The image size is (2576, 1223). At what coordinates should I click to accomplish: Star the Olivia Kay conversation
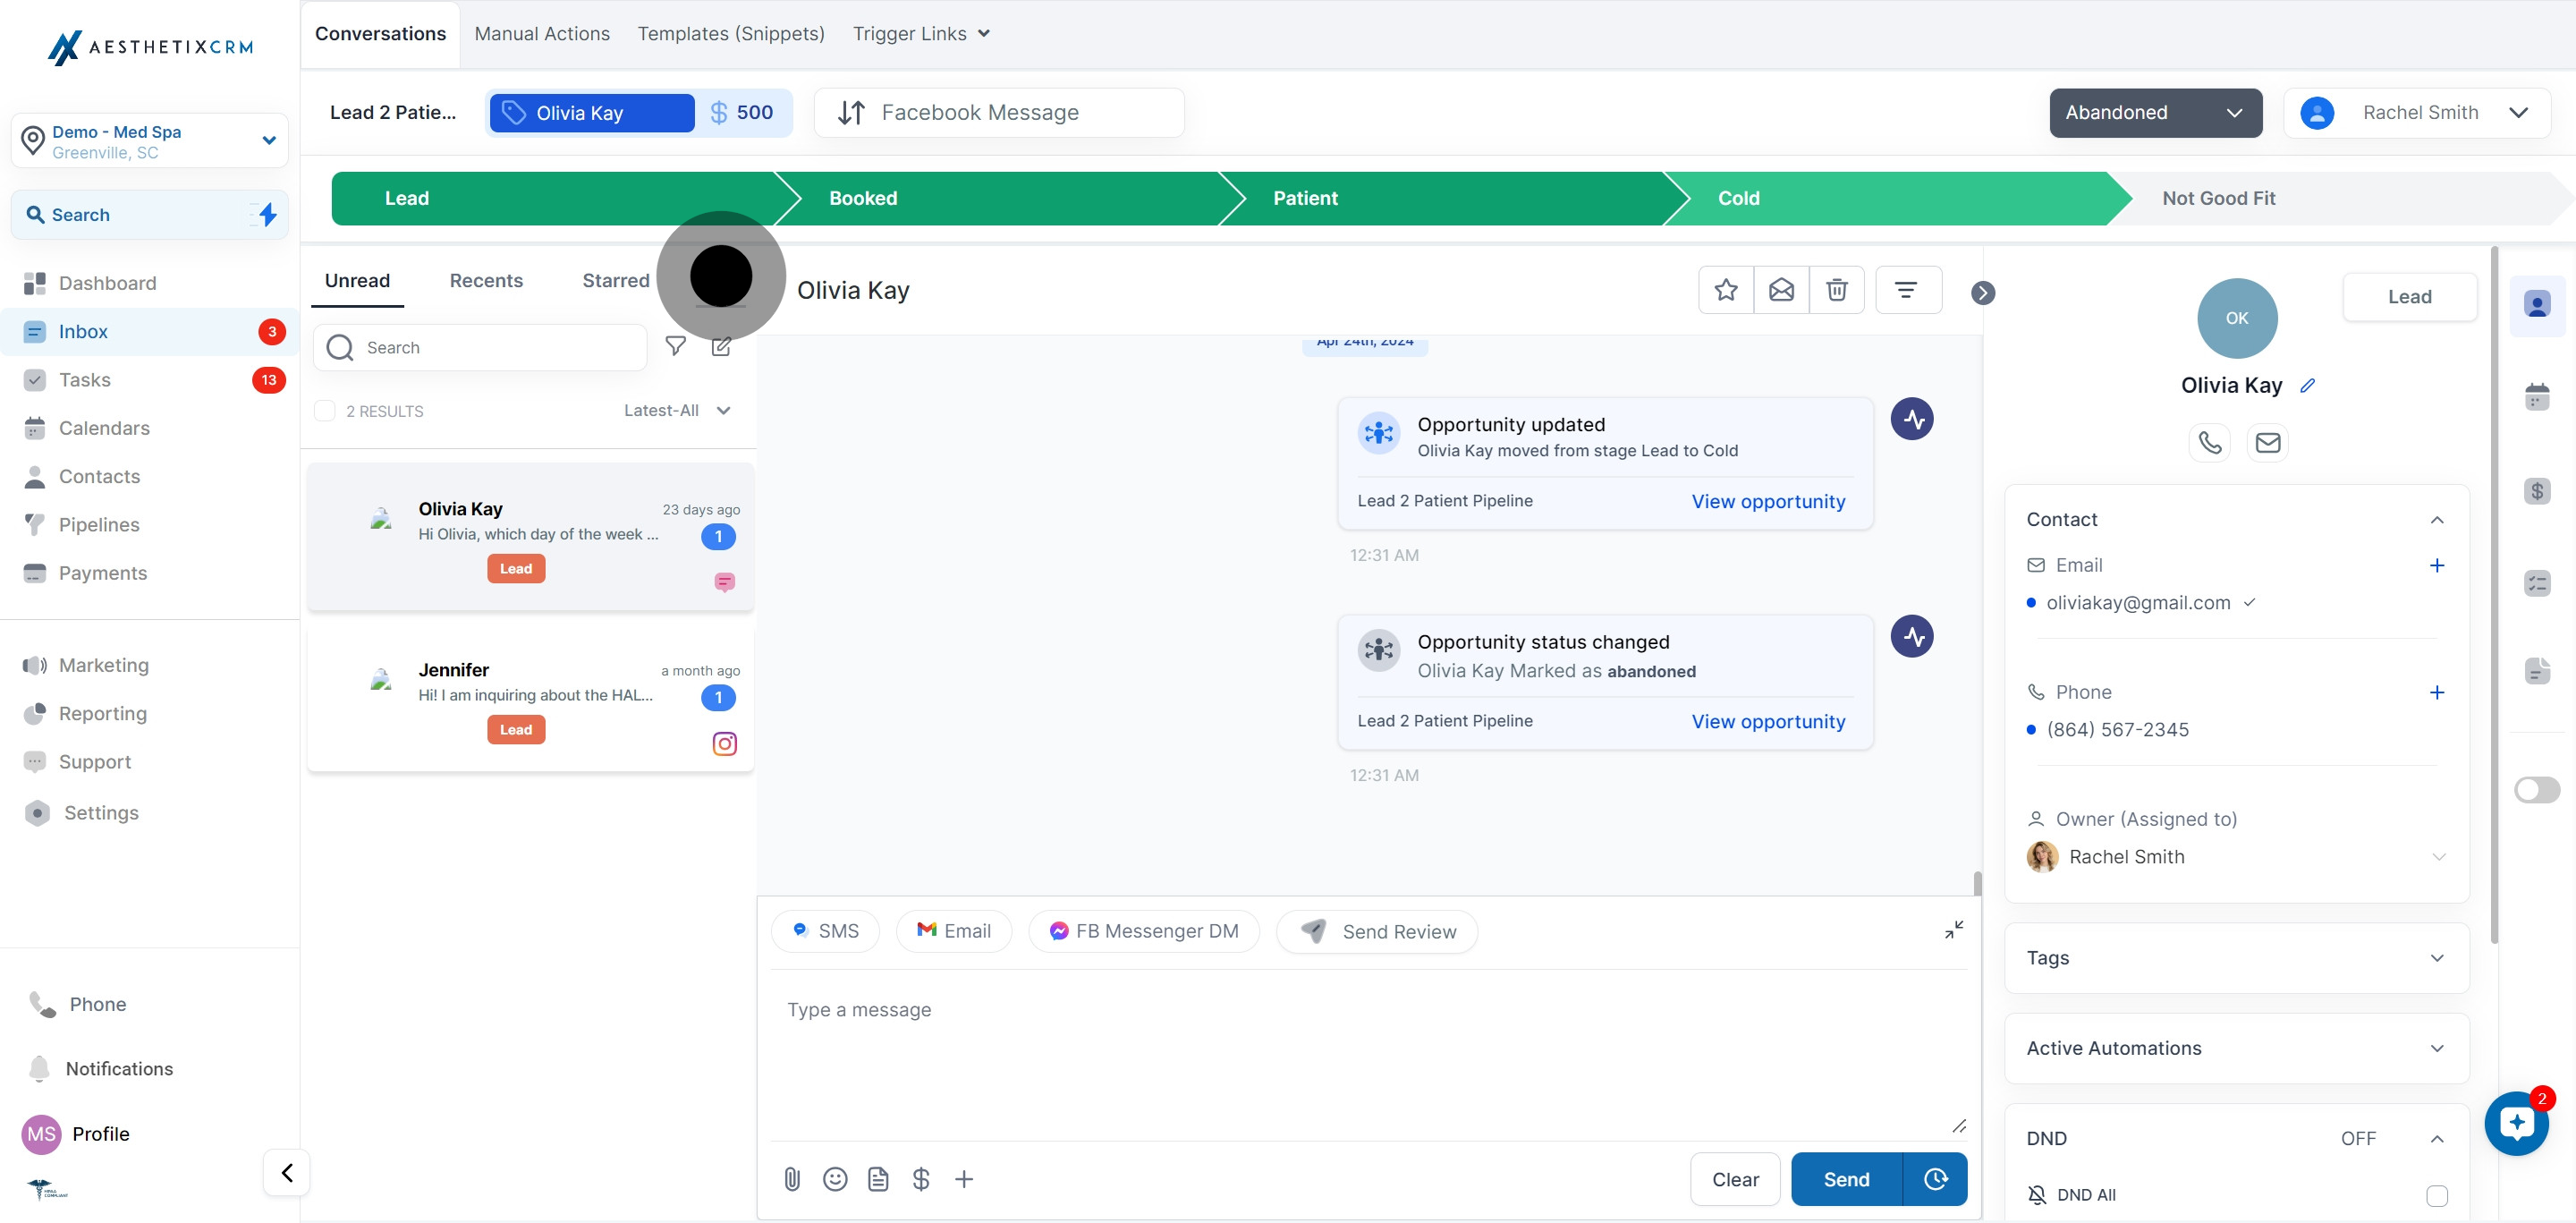1726,290
